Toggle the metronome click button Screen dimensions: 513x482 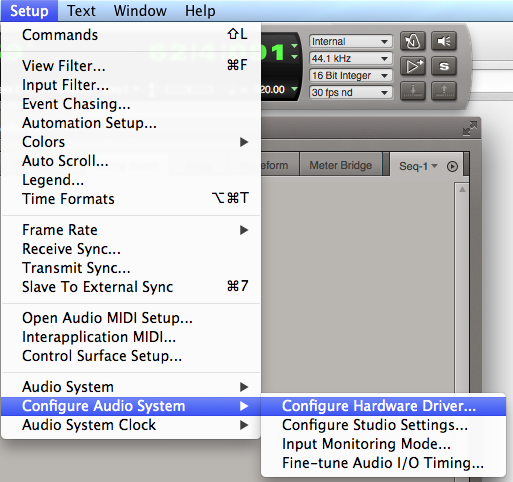pos(413,41)
